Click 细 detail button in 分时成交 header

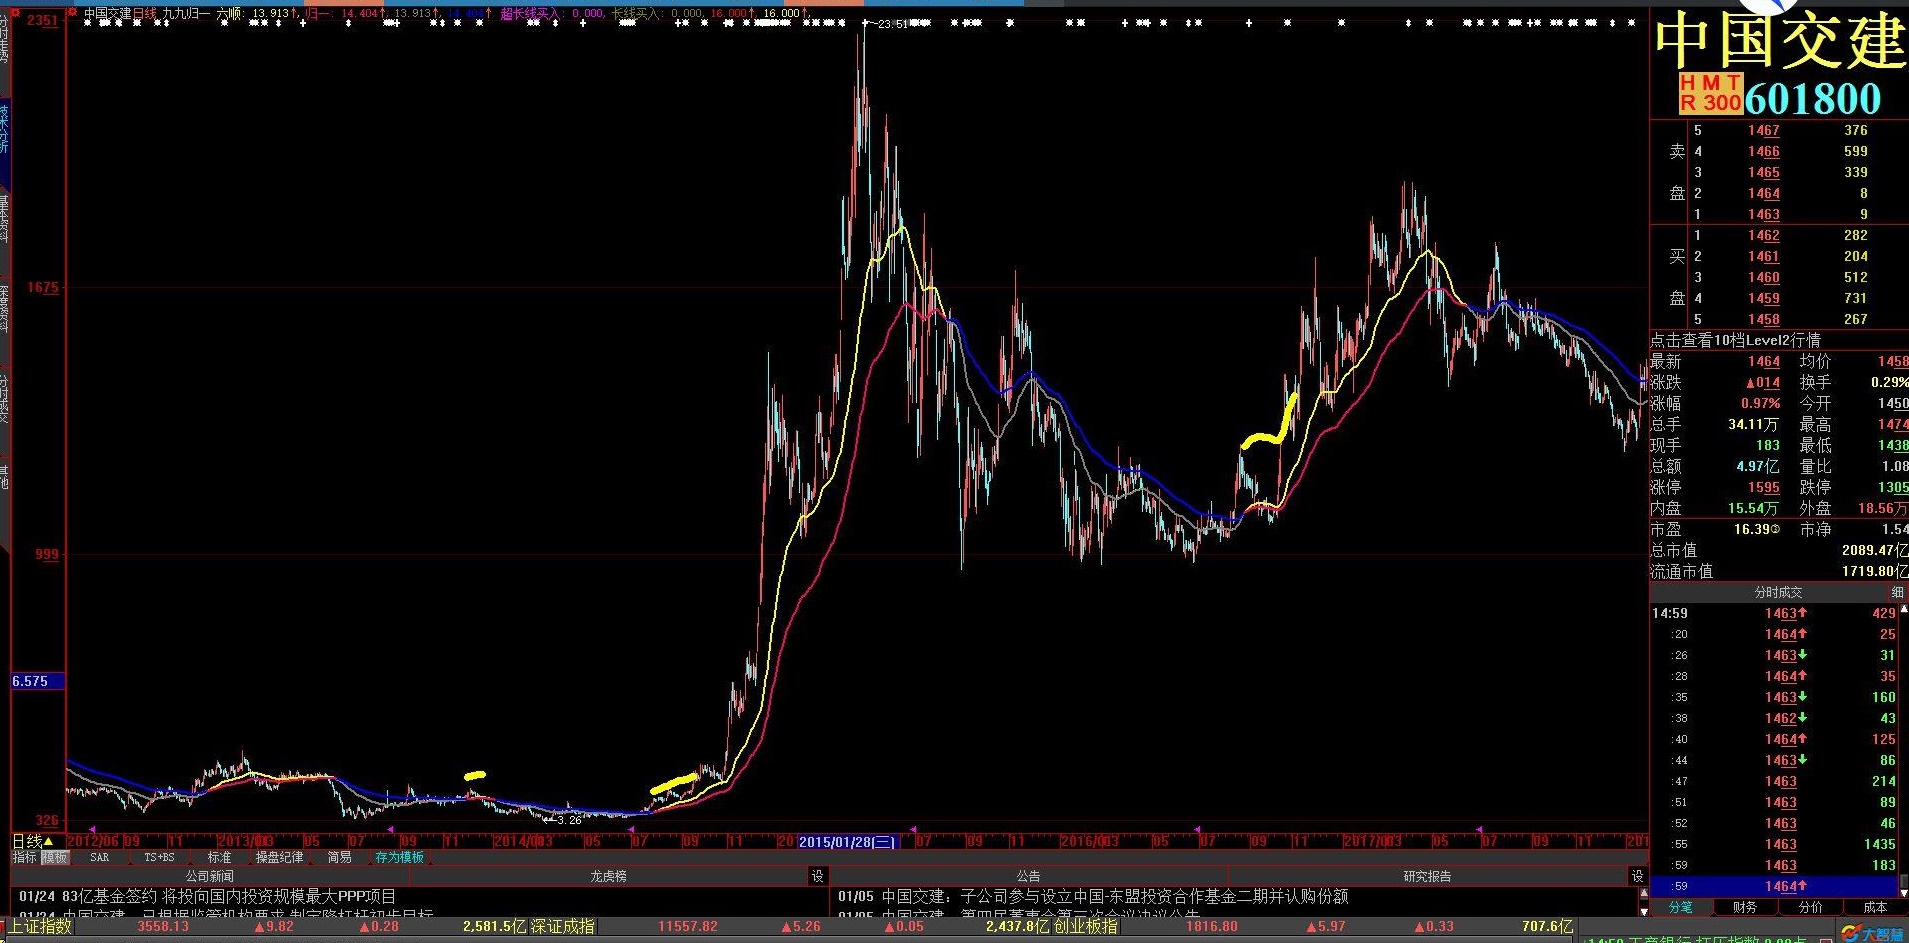pos(1897,592)
